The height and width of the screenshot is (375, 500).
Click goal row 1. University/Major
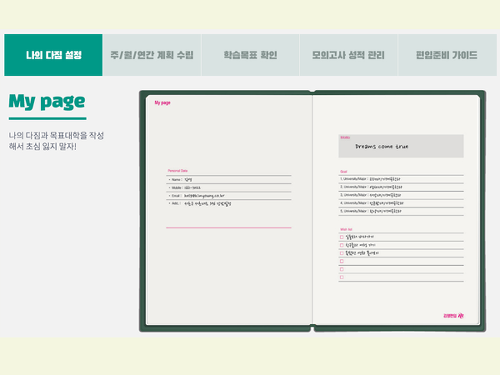coord(401,179)
